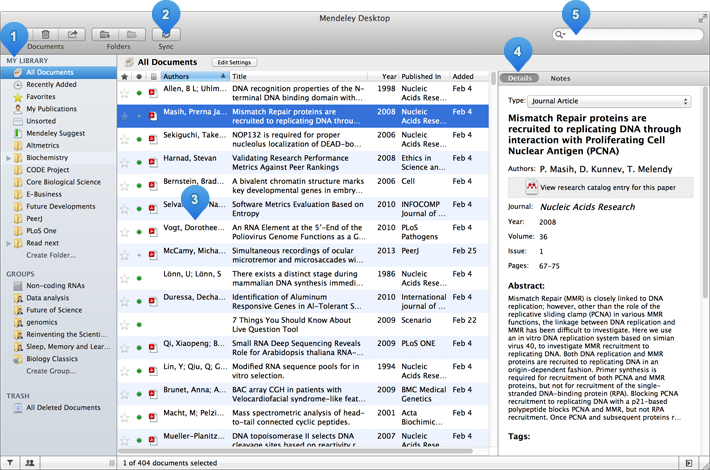710x470 pixels.
Task: Toggle favorite star for Allen, B L paper
Action: (125, 93)
